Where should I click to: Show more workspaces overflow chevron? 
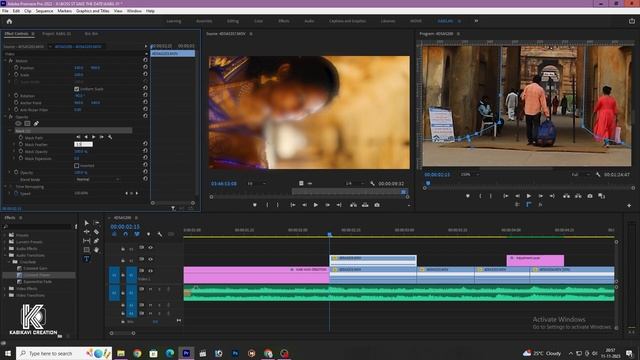(x=476, y=21)
